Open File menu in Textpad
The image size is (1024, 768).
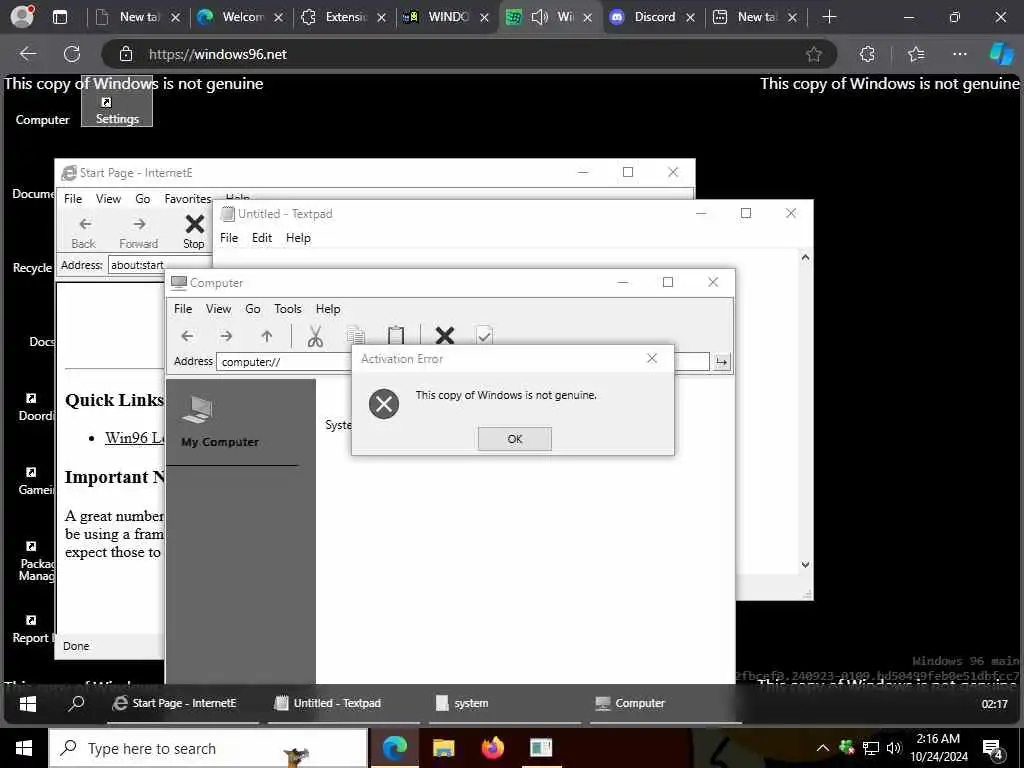[x=229, y=238]
